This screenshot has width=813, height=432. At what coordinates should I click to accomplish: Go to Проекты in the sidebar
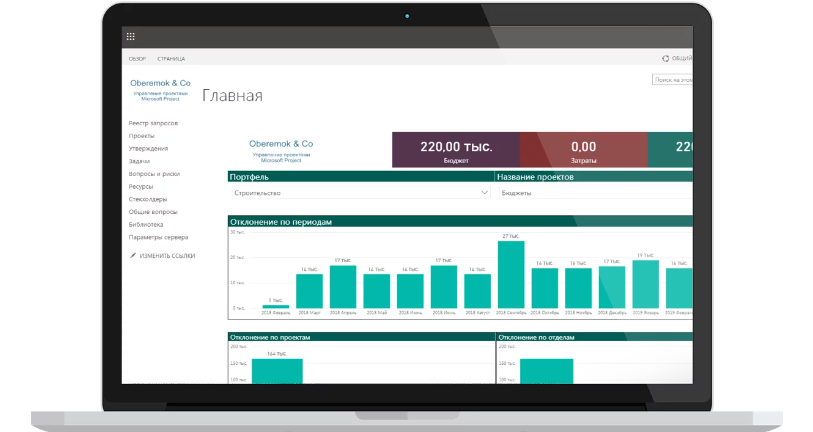142,136
